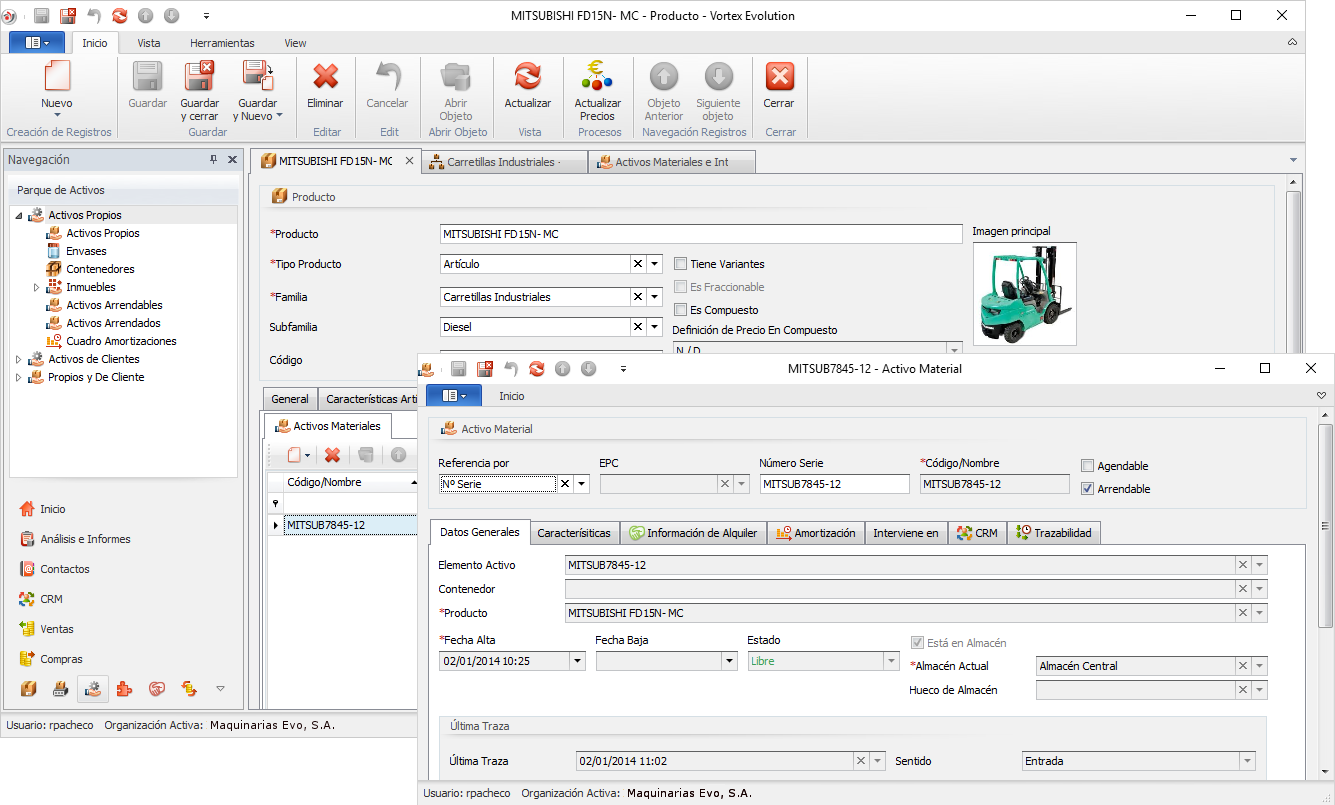Open the Sentido dropdown showing Entrada
Screen dimensions: 1335x805
1246,761
